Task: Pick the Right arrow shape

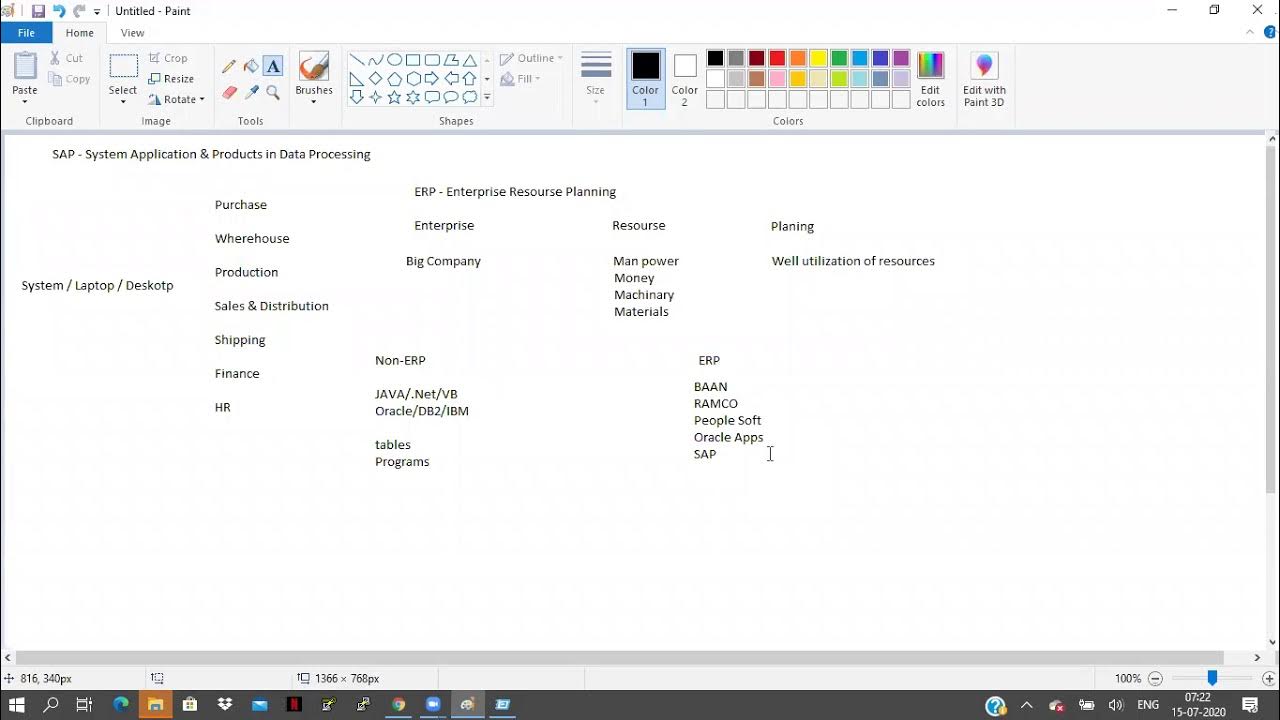Action: click(x=432, y=79)
